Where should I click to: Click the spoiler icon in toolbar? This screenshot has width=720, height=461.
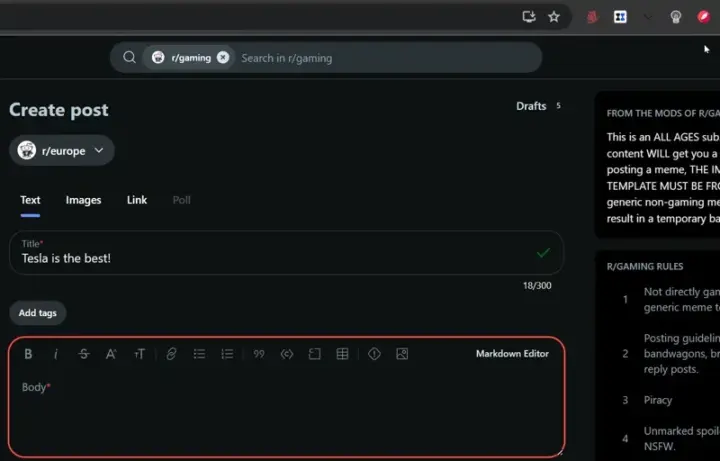374,354
